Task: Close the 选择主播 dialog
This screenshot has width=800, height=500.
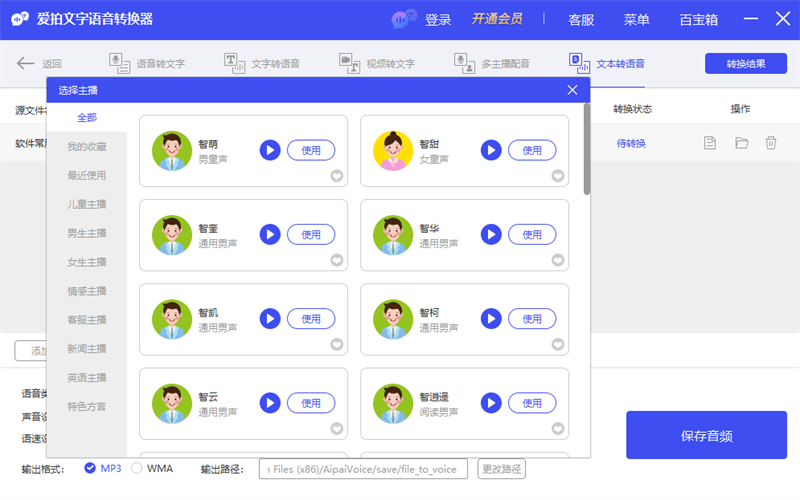Action: [x=572, y=90]
